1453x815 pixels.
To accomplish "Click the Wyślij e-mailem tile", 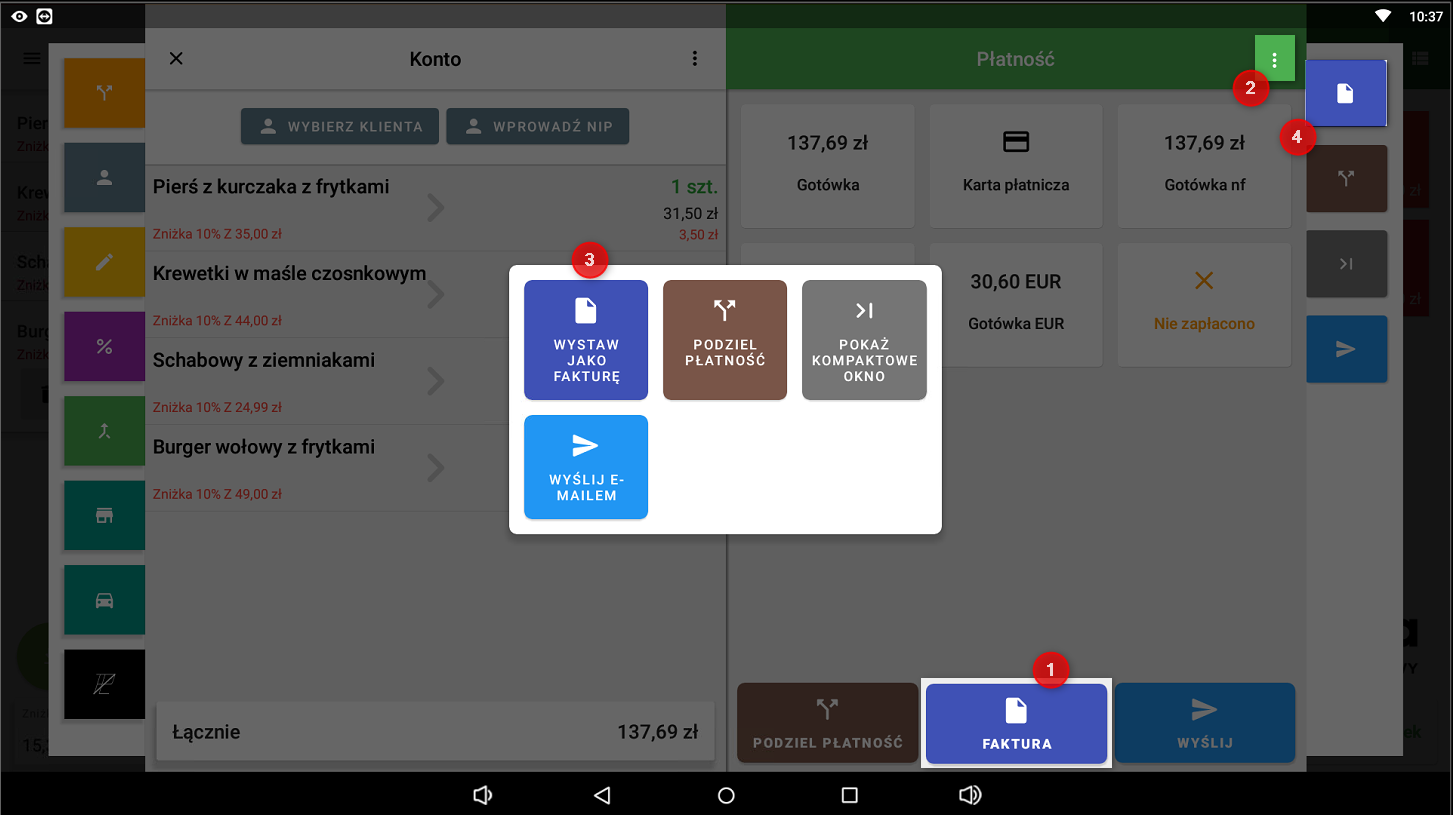I will coord(586,467).
